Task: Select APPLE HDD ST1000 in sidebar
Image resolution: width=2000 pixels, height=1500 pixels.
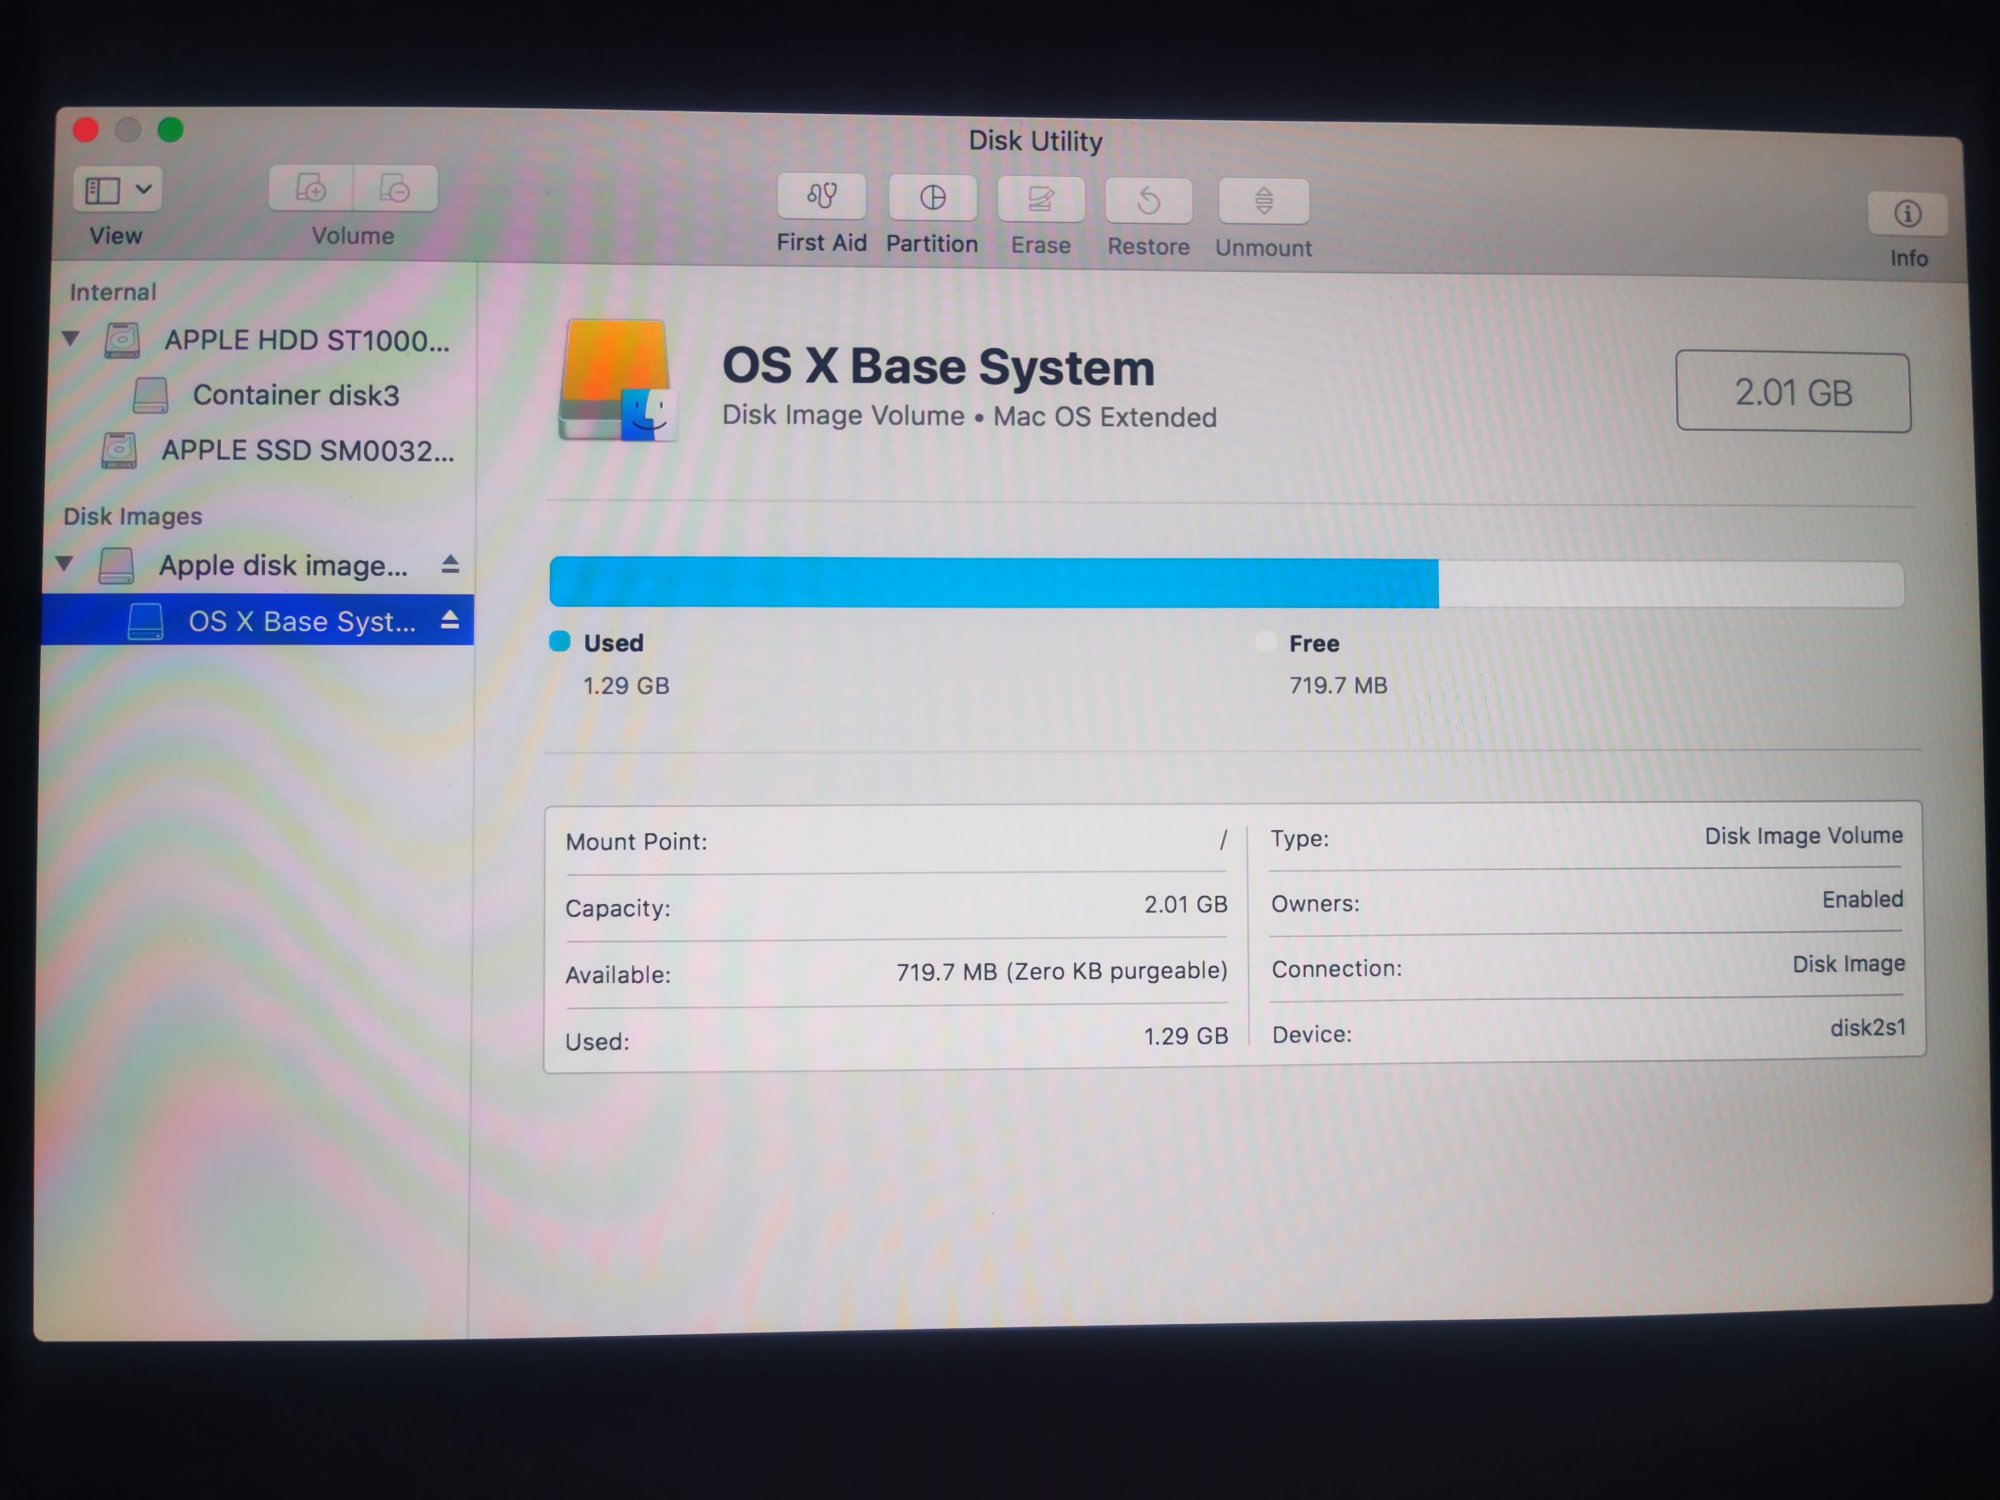Action: [x=307, y=340]
